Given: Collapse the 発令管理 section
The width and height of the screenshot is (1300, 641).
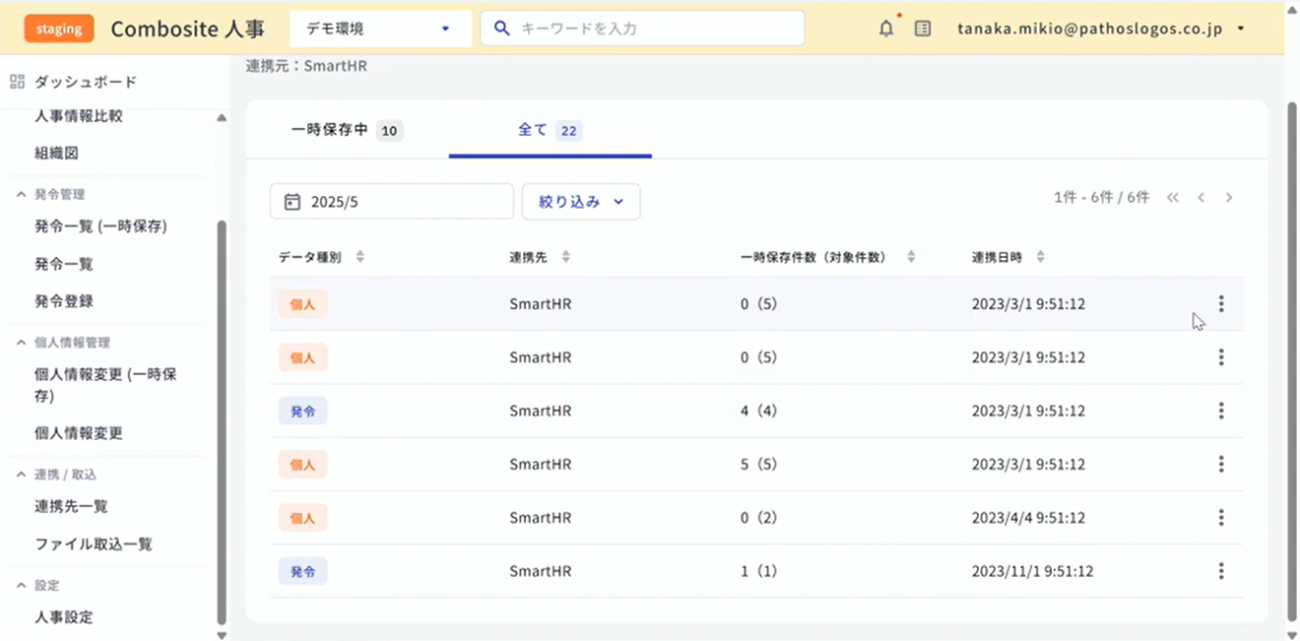Looking at the screenshot, I should tap(21, 194).
